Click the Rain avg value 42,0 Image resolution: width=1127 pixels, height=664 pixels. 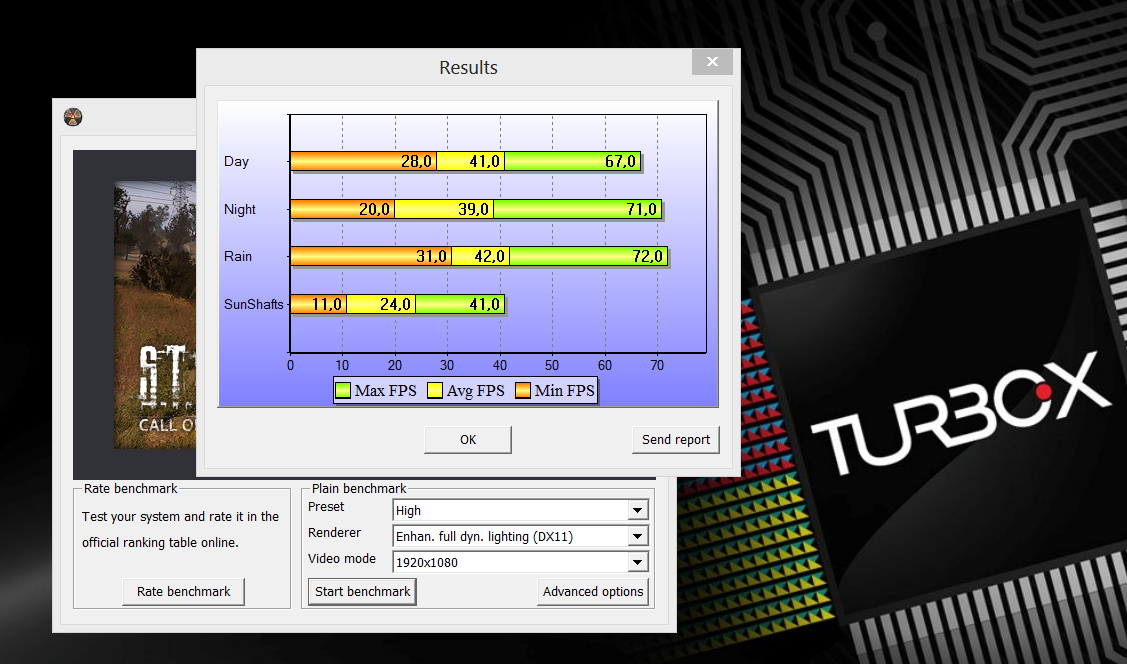(x=489, y=257)
